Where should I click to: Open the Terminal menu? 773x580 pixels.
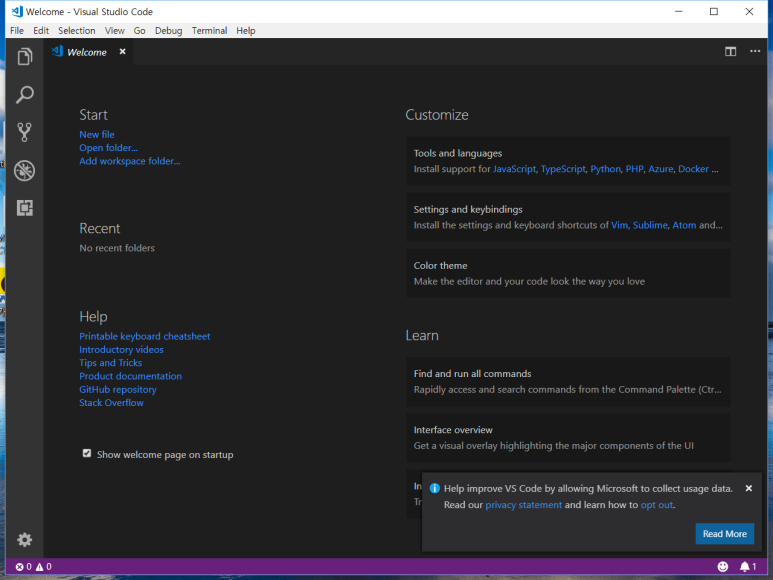click(210, 31)
